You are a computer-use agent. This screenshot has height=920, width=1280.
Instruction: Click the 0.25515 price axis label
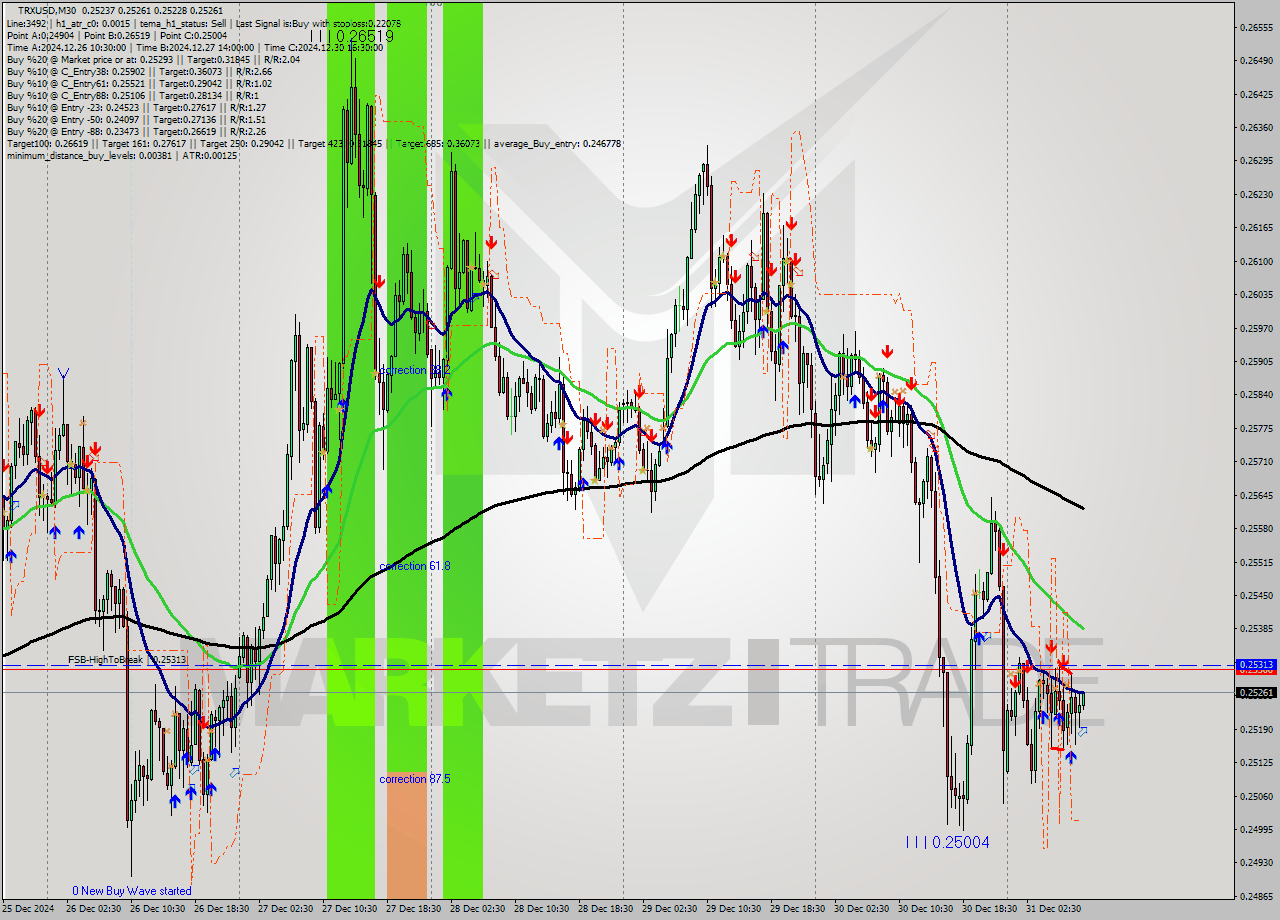pos(1256,562)
